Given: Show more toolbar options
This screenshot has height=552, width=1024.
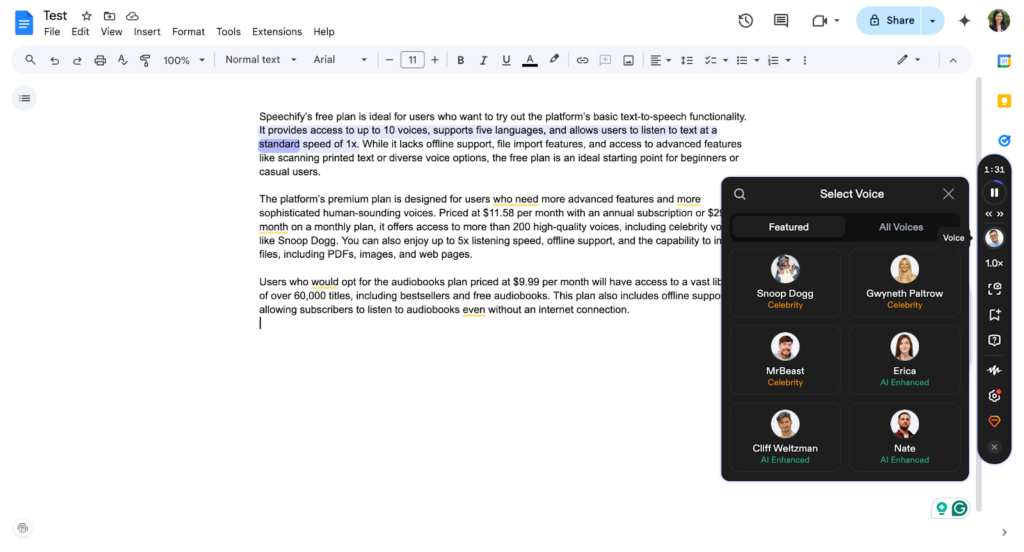Looking at the screenshot, I should tap(805, 60).
